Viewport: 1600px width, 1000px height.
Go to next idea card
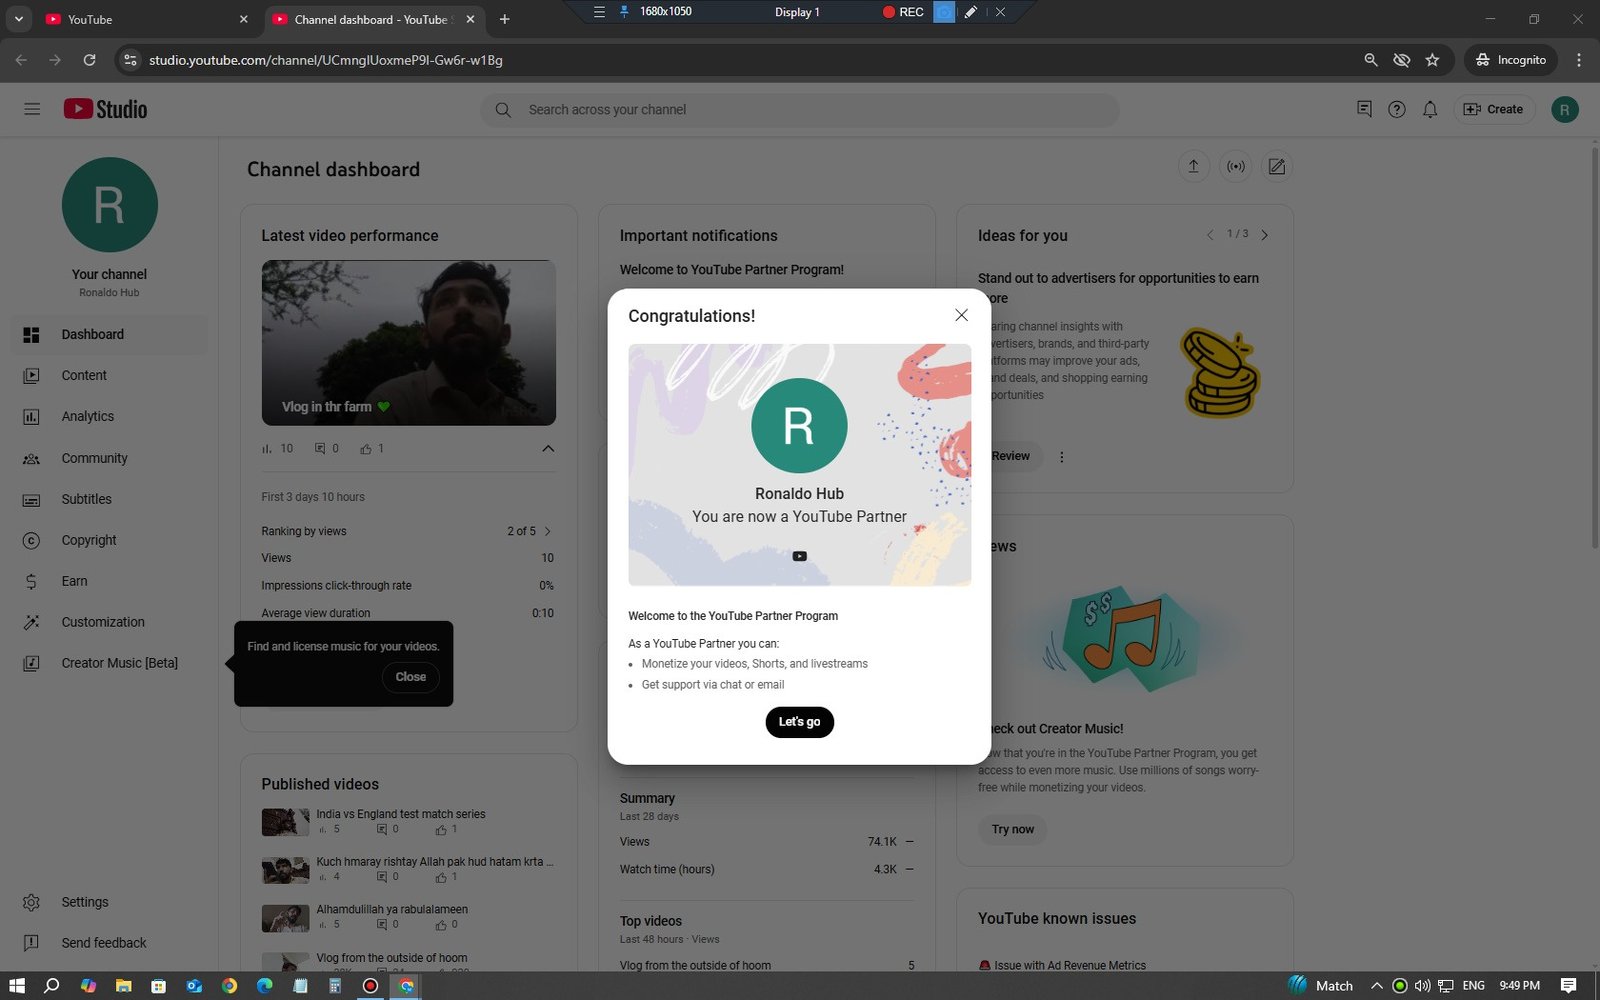pos(1264,235)
